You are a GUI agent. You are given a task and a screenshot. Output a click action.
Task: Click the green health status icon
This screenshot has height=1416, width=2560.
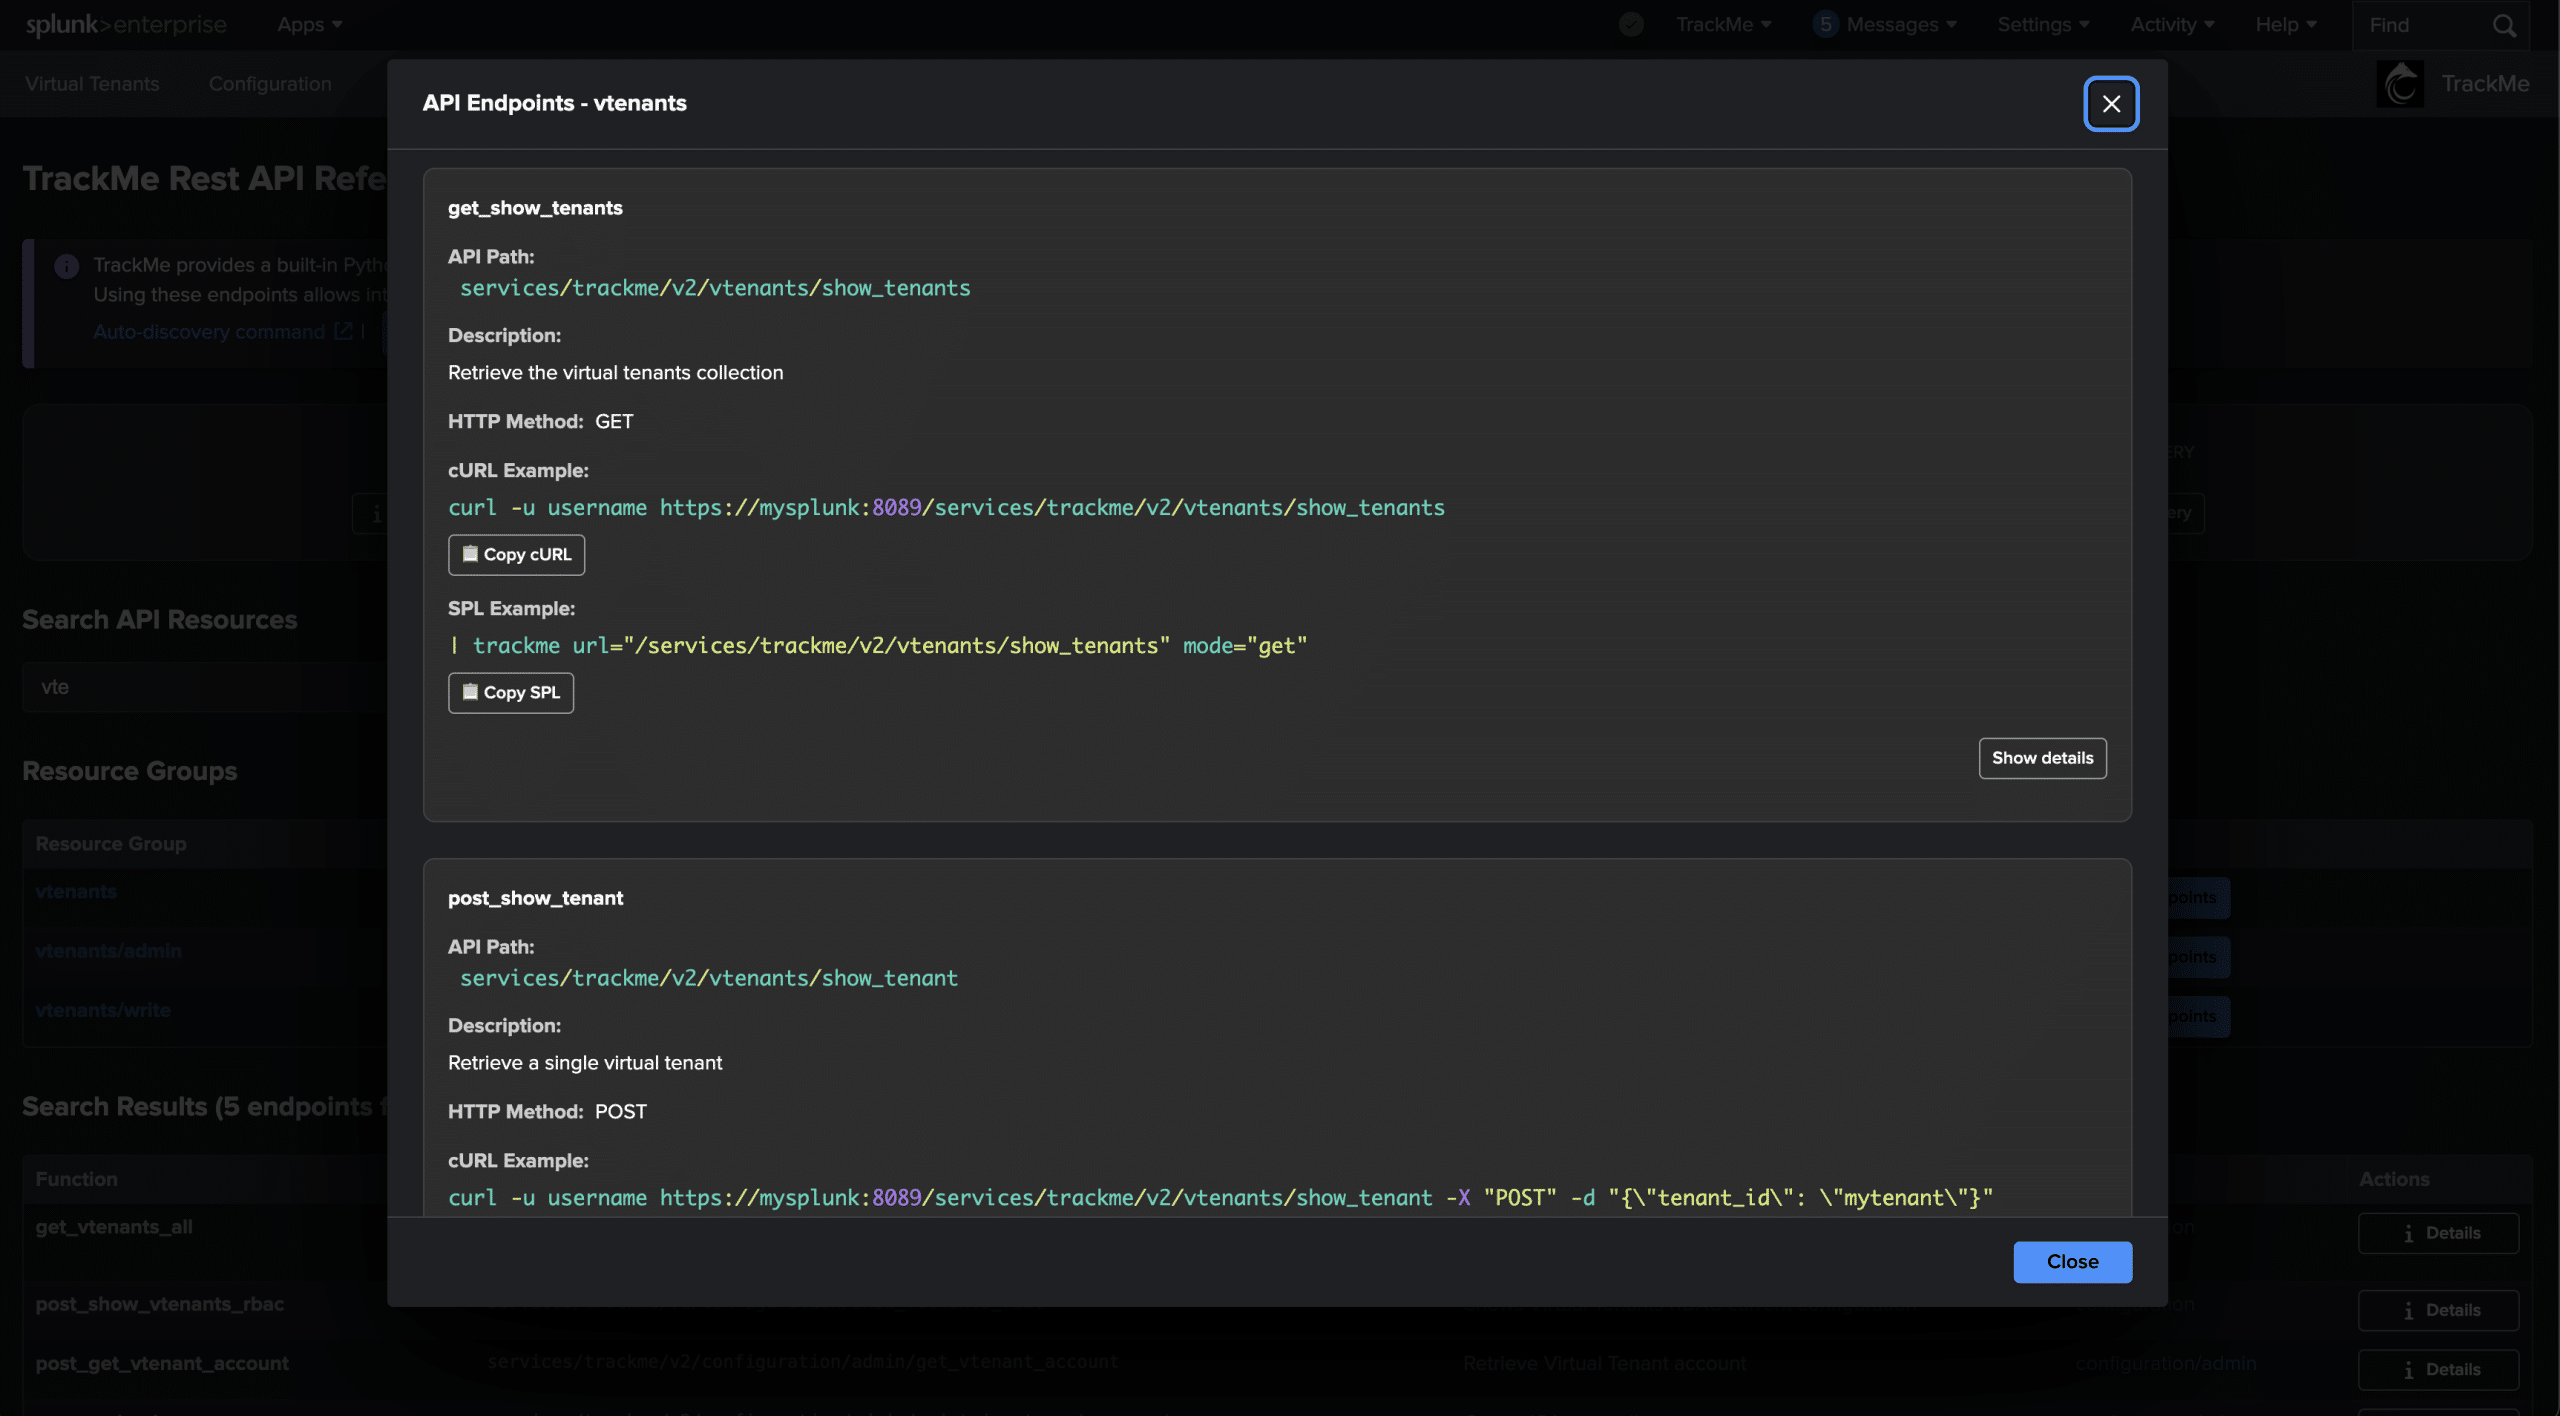pos(1631,25)
